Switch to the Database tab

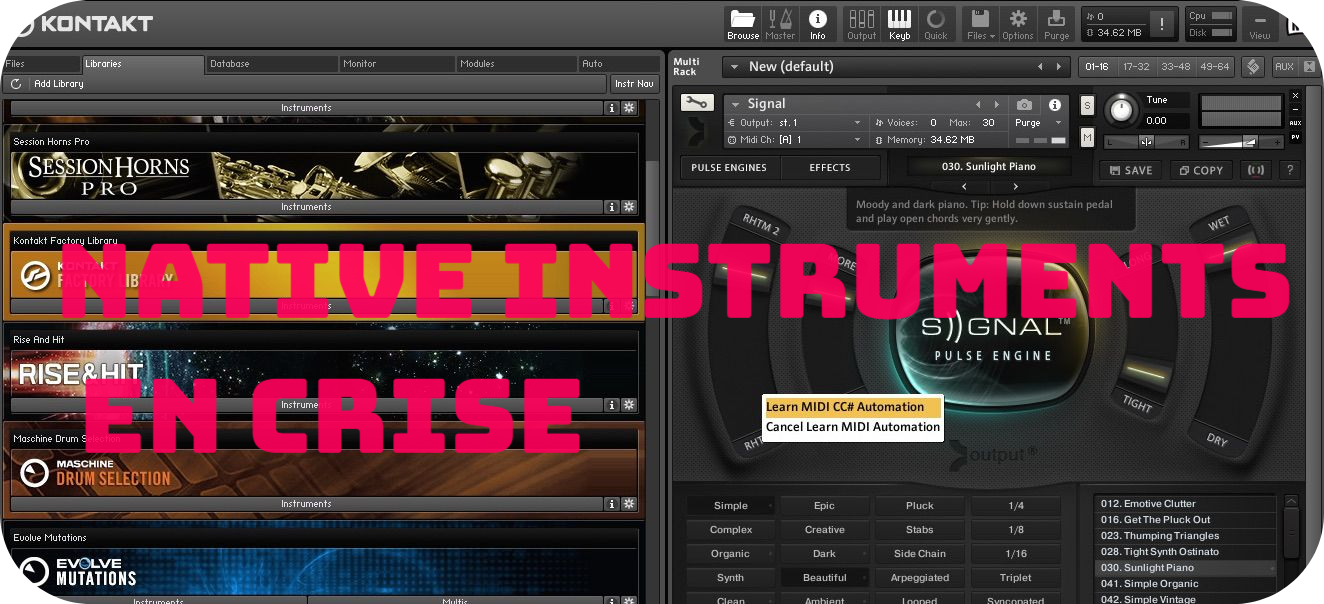tap(230, 64)
